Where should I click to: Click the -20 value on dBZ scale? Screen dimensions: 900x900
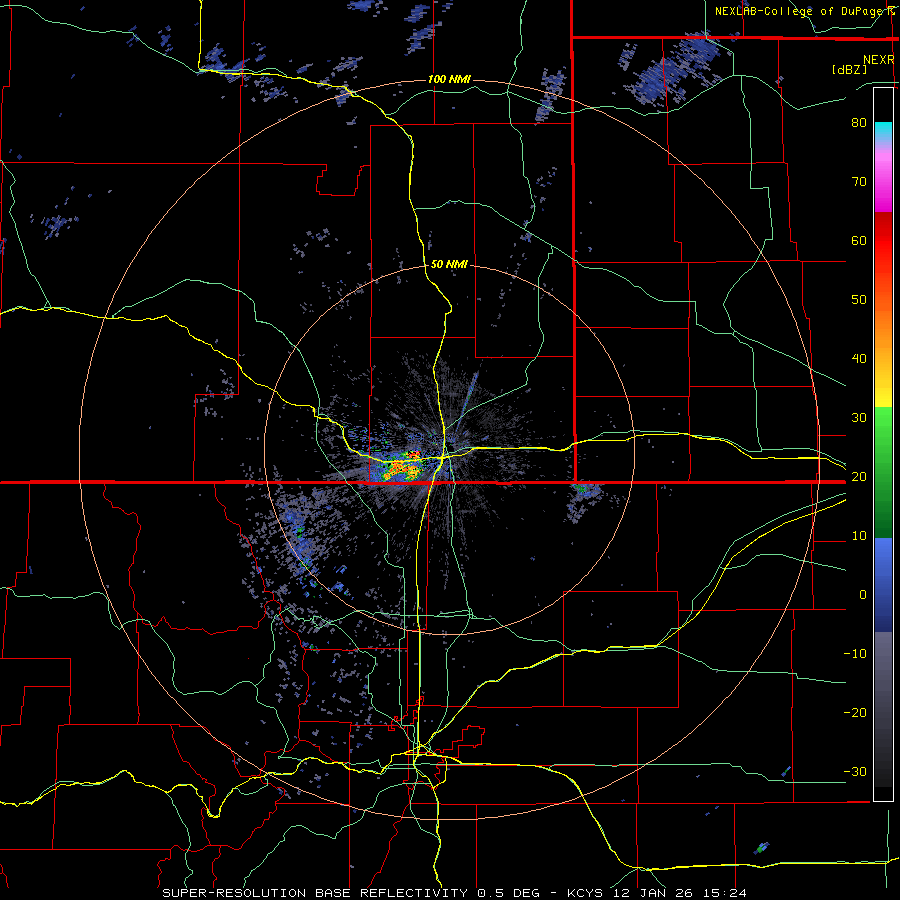[855, 712]
